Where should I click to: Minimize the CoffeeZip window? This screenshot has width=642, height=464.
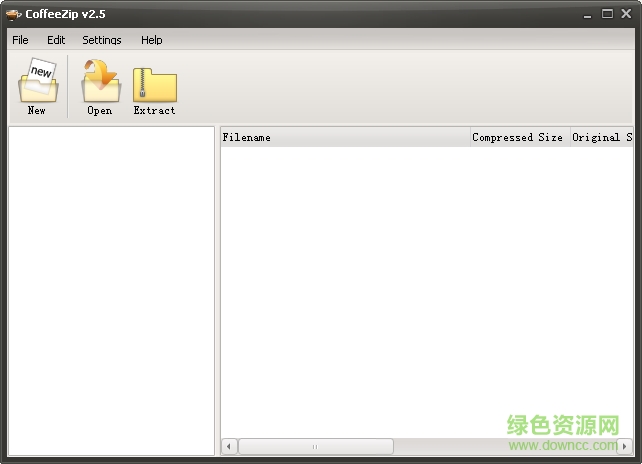pos(588,15)
